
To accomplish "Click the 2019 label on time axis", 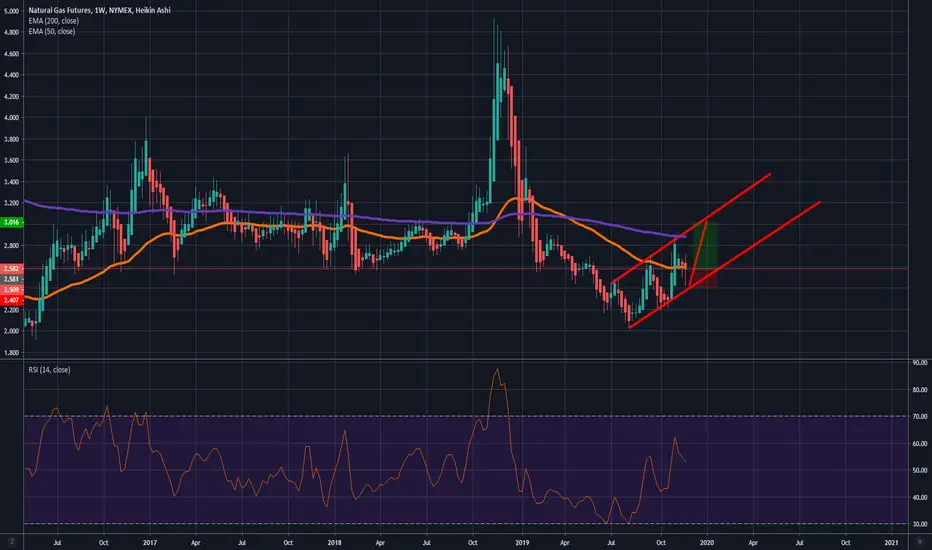I will pyautogui.click(x=522, y=542).
